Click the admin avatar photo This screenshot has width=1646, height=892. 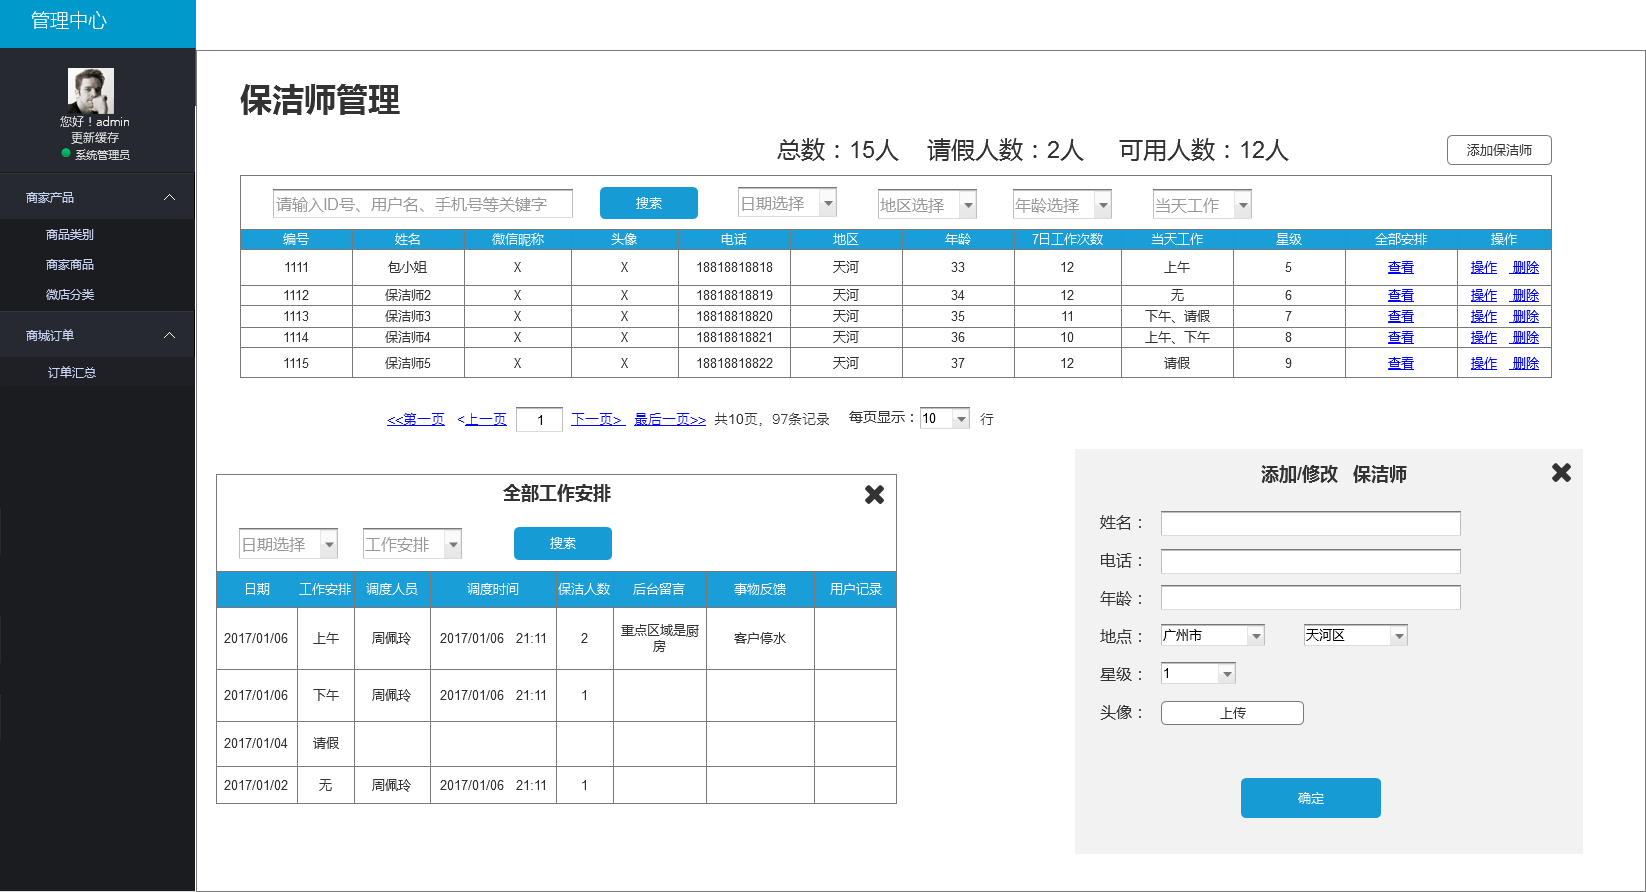click(x=91, y=91)
